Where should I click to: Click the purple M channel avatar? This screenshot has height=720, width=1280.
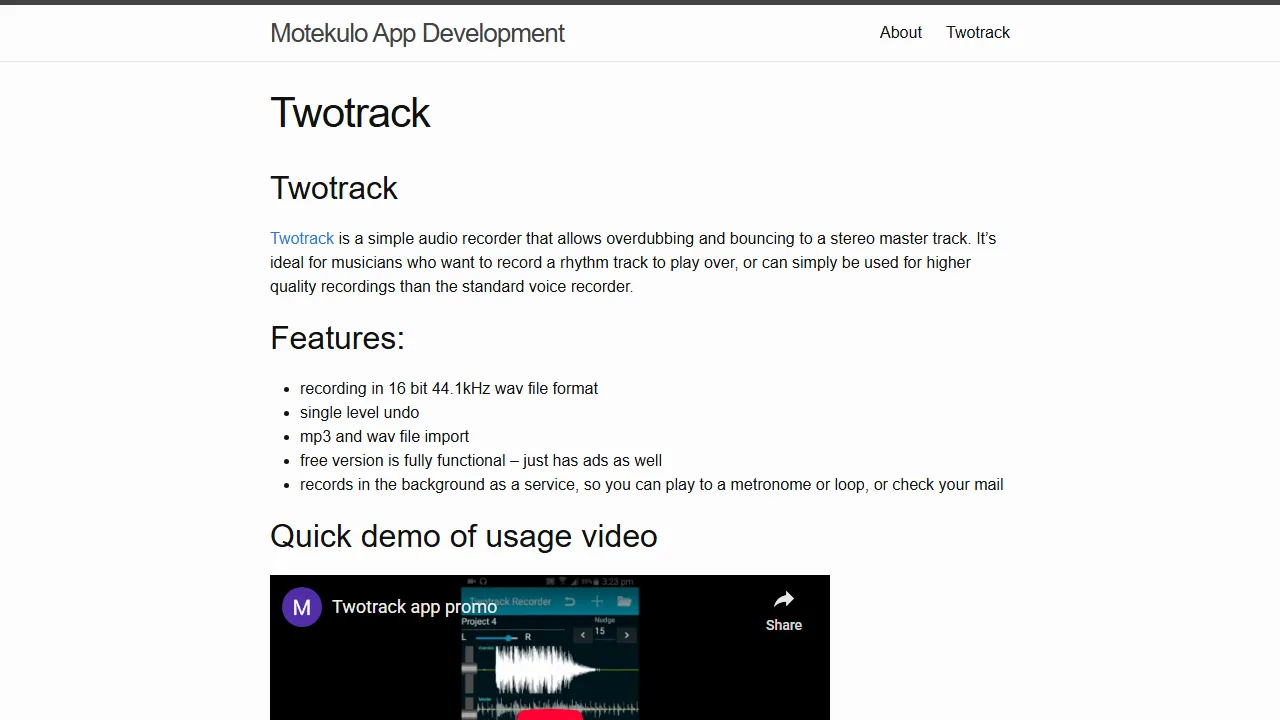click(302, 607)
